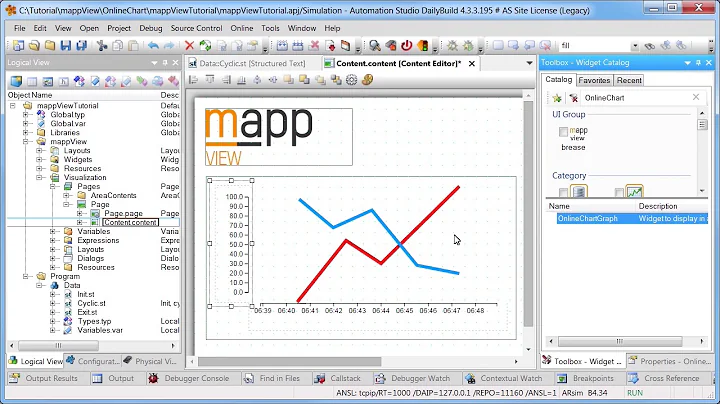
Task: Open the Configuration View tab
Action: click(x=93, y=361)
